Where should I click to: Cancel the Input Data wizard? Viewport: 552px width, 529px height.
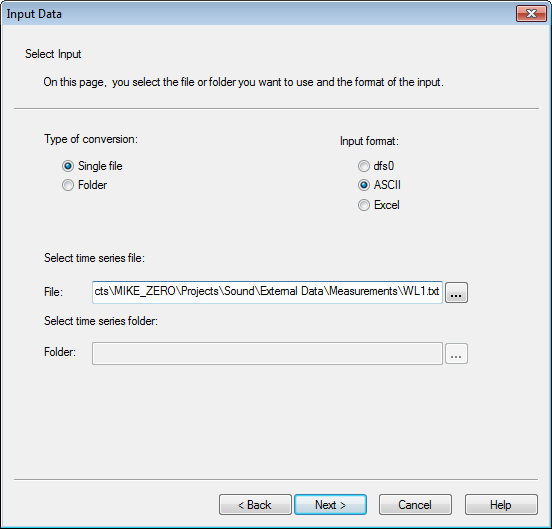(415, 505)
